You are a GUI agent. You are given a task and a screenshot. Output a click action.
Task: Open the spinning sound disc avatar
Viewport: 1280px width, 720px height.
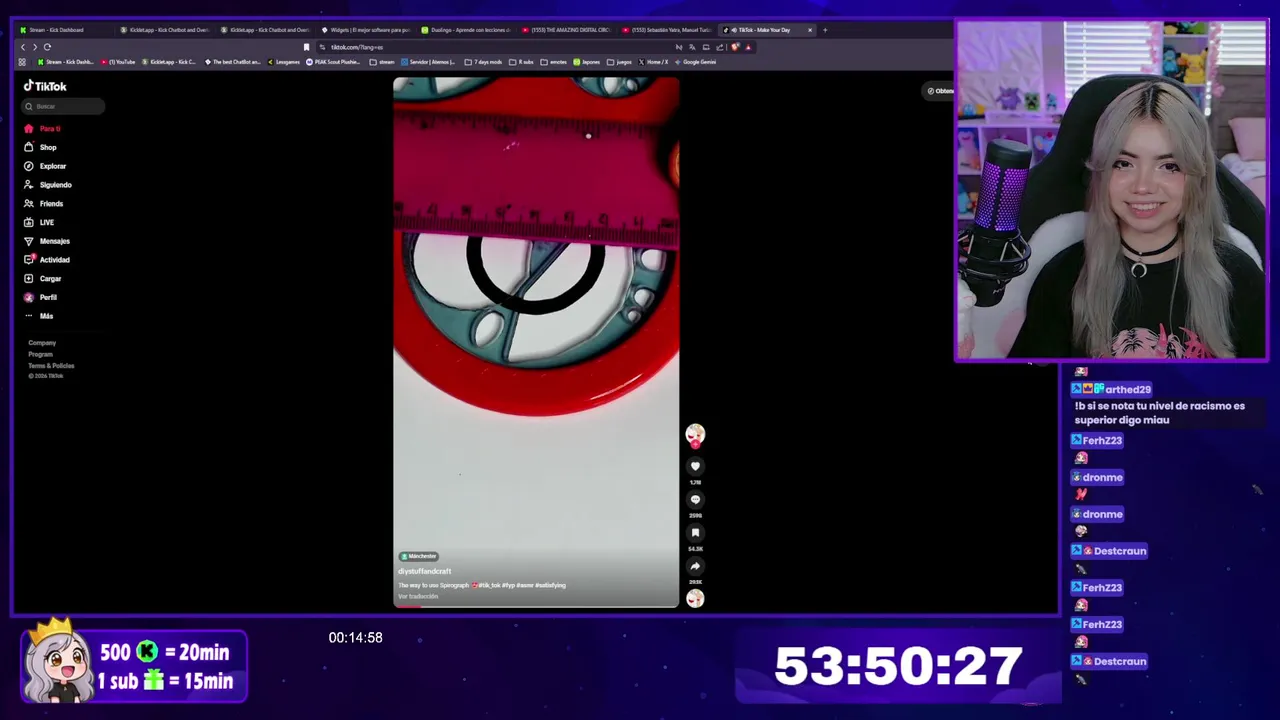coord(695,598)
